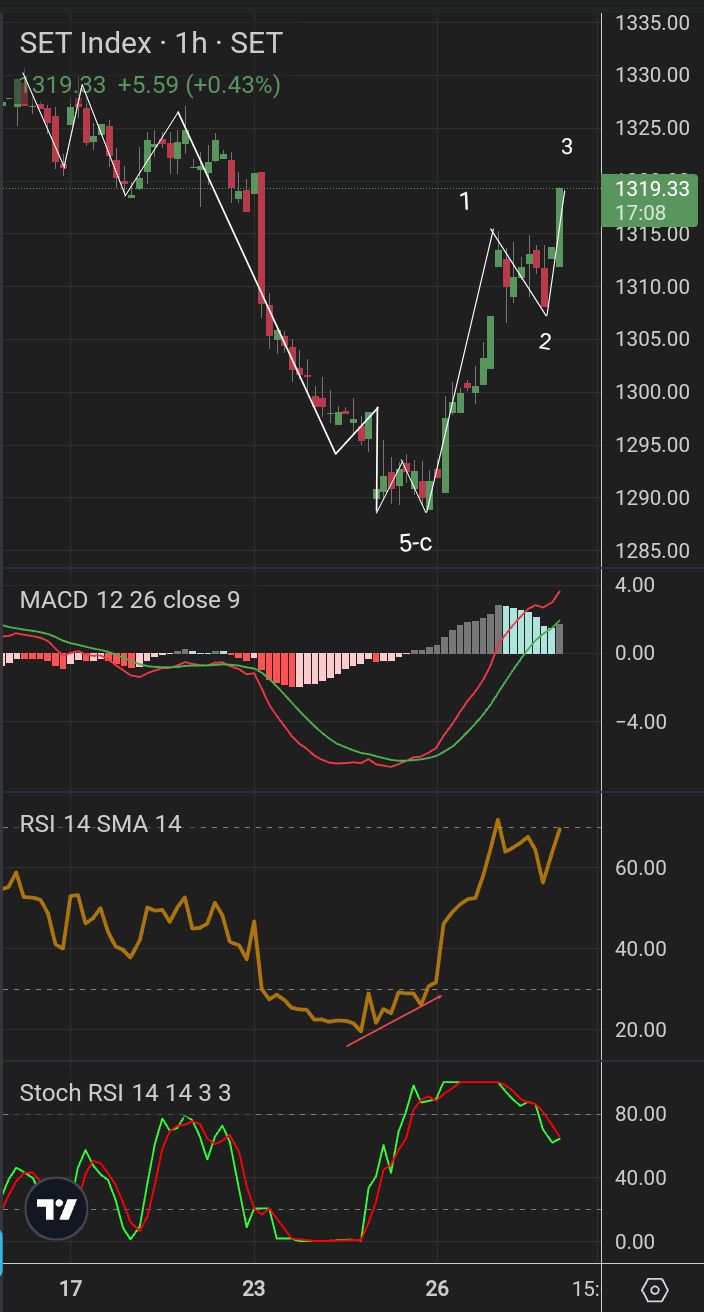Click the current price label 1319.33
Screen dimensions: 704x1312
(x=650, y=189)
